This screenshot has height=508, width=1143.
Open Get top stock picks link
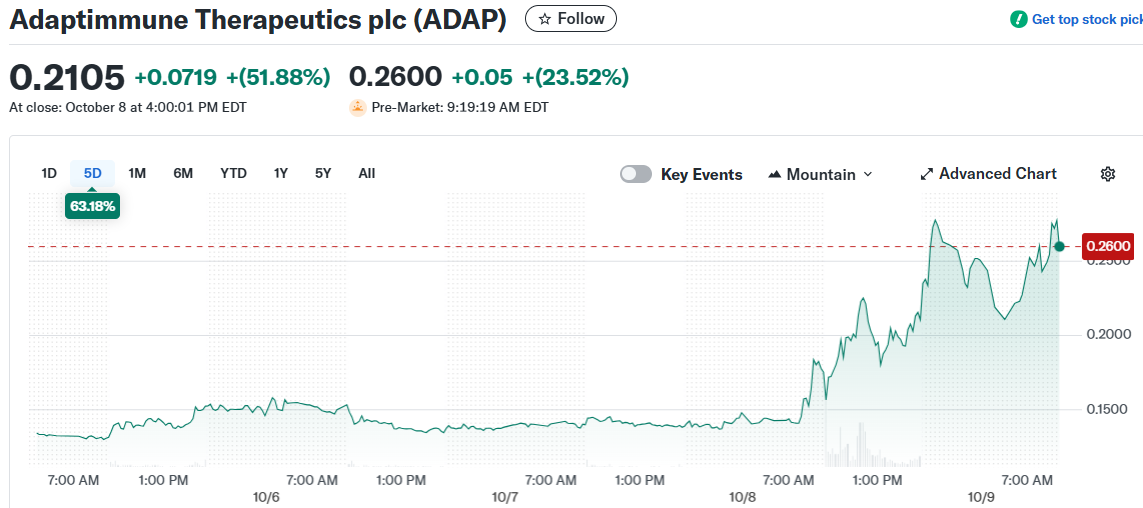(1086, 19)
